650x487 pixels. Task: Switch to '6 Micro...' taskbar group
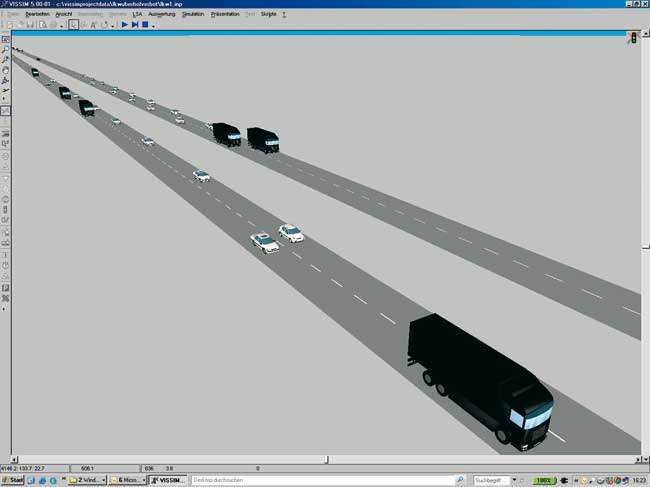128,480
